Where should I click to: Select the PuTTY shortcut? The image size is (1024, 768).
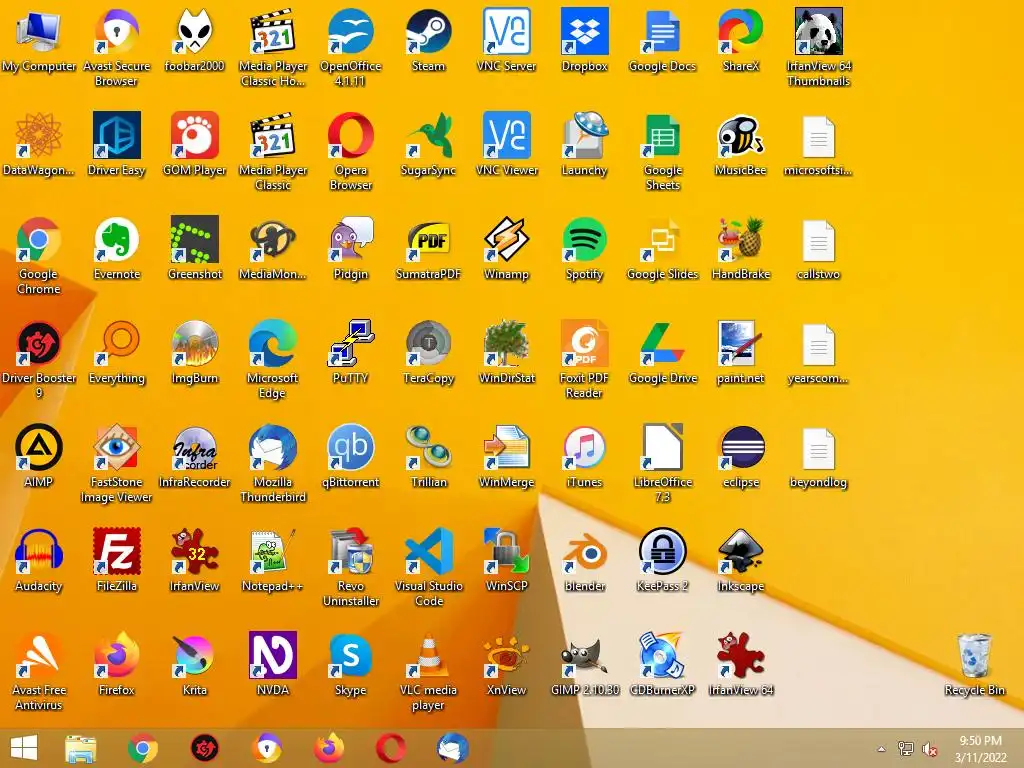click(x=351, y=344)
